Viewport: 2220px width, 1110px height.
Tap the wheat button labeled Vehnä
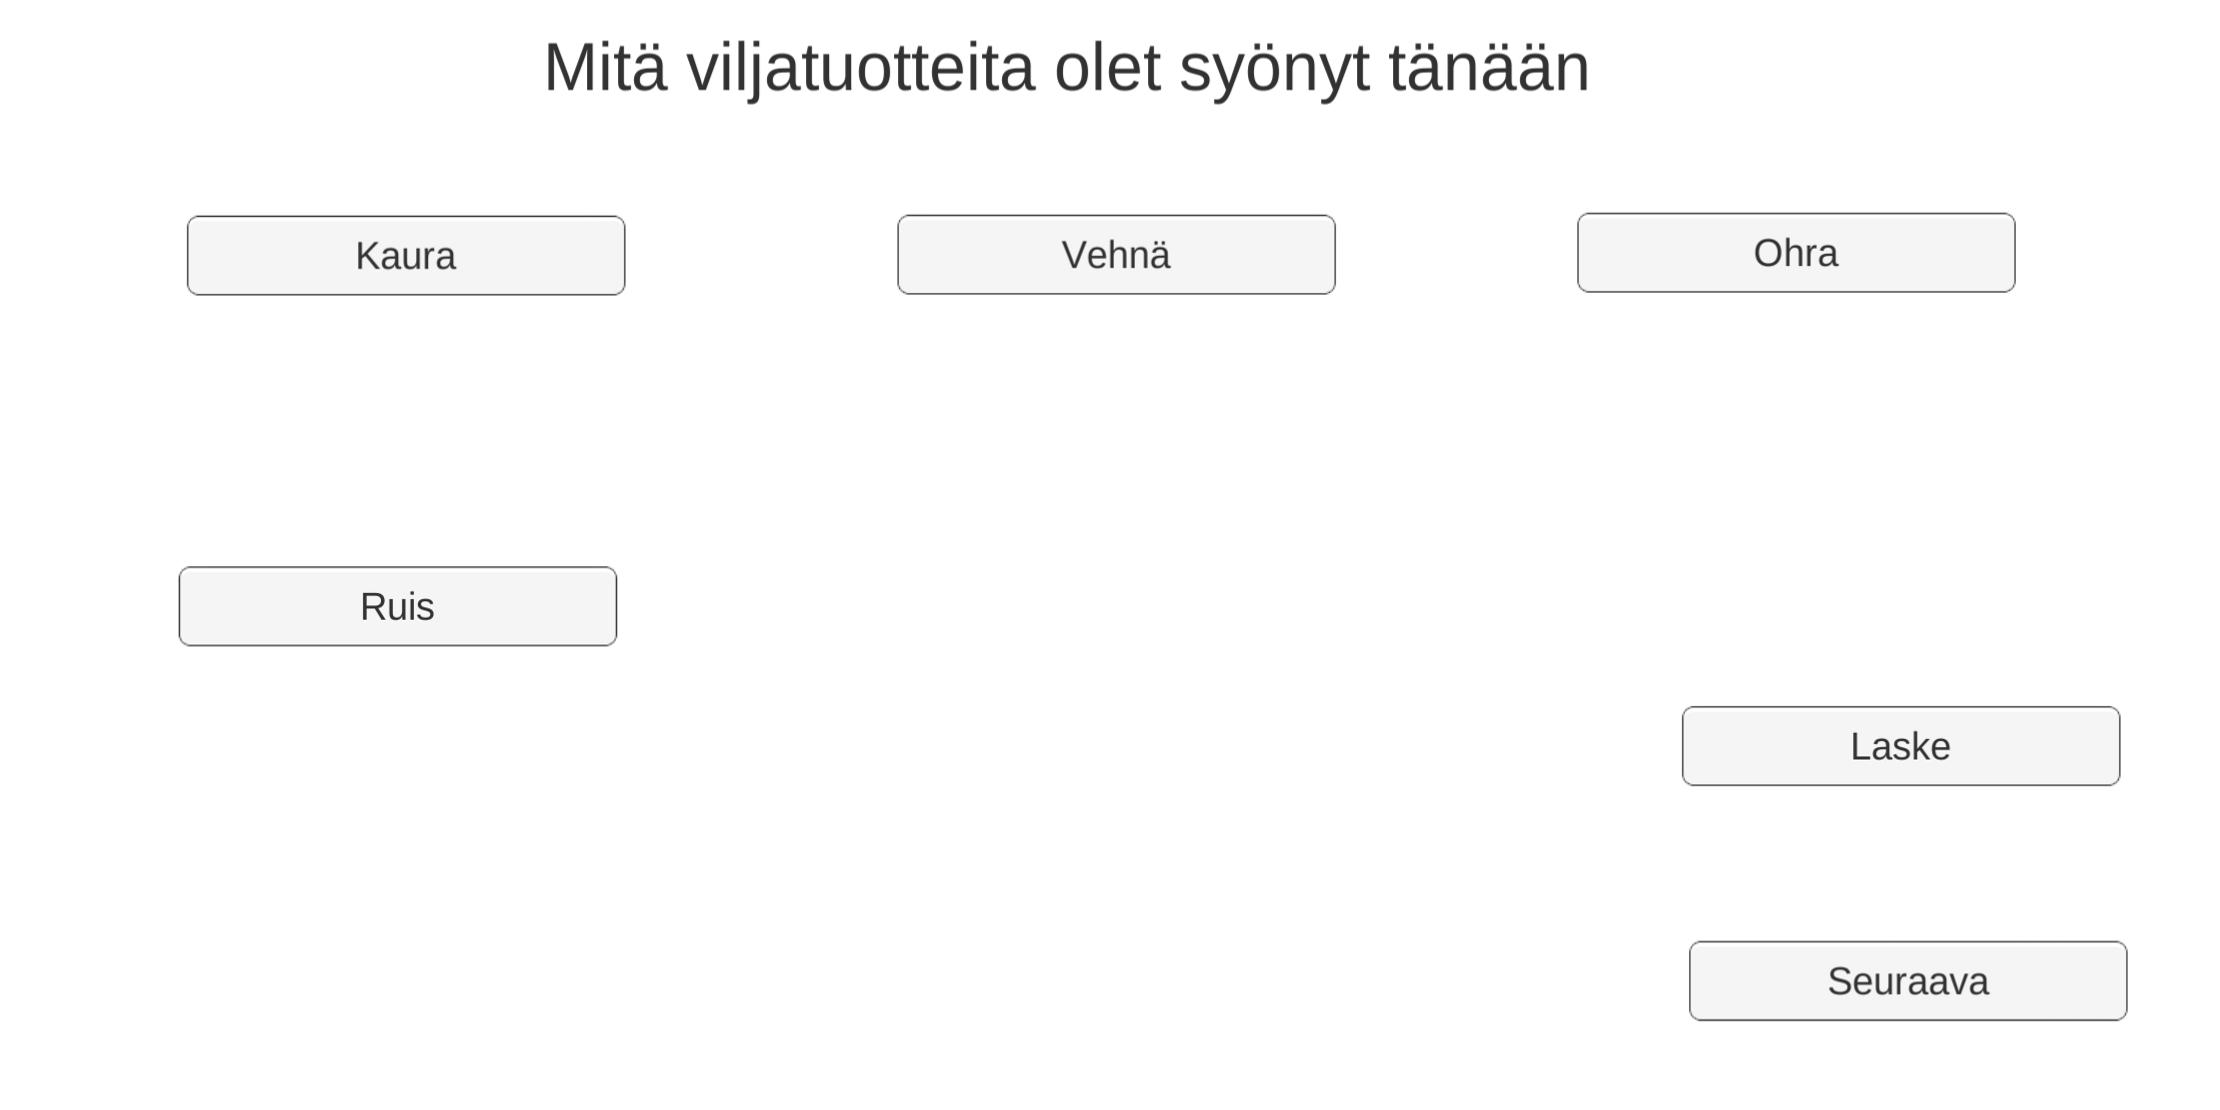coord(1116,255)
